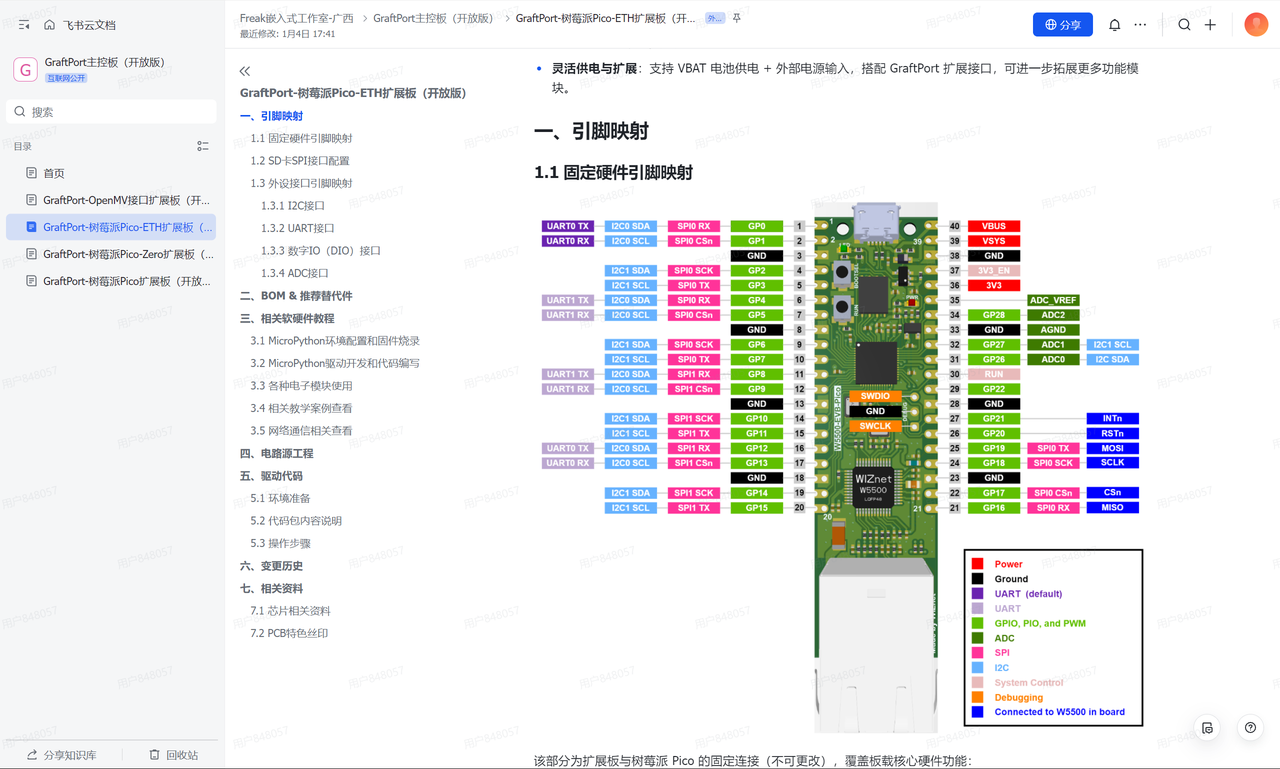This screenshot has height=769, width=1280.
Task: Click the Share button
Action: pyautogui.click(x=1062, y=25)
